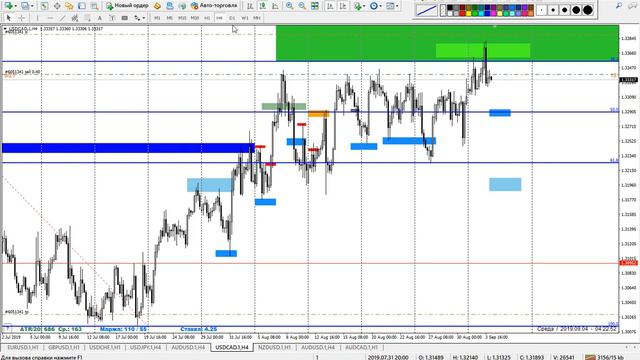Screen dimensions: 640x360
Task: Switch to the EURUSD,H1 chart tab
Action: [x=23, y=347]
